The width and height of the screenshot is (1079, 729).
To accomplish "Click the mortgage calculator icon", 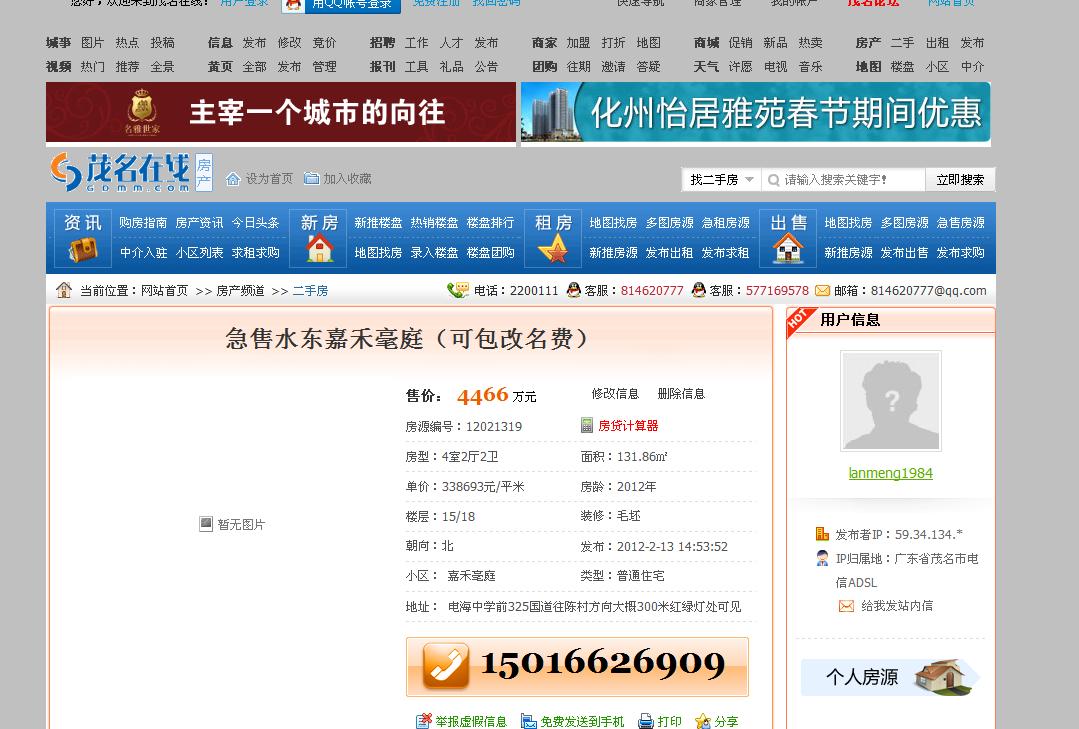I will (587, 426).
